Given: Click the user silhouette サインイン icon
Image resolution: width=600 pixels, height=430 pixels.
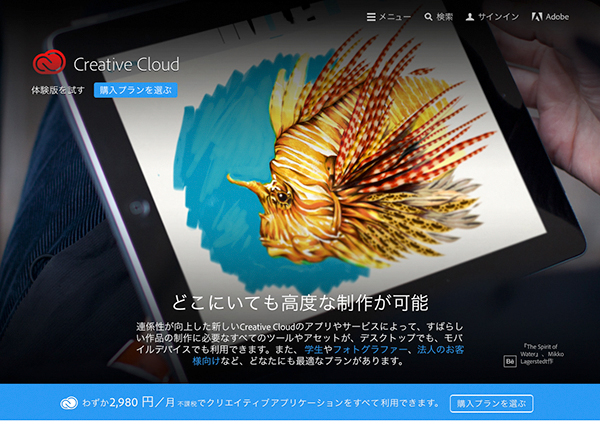Looking at the screenshot, I should 470,17.
